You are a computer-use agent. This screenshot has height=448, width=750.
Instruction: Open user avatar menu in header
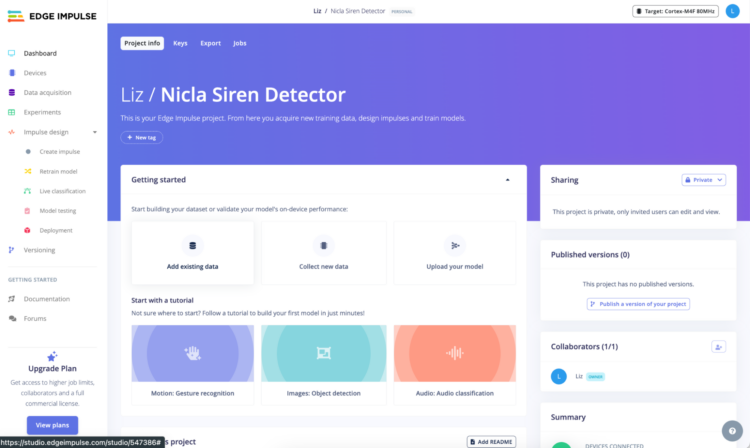coord(733,11)
